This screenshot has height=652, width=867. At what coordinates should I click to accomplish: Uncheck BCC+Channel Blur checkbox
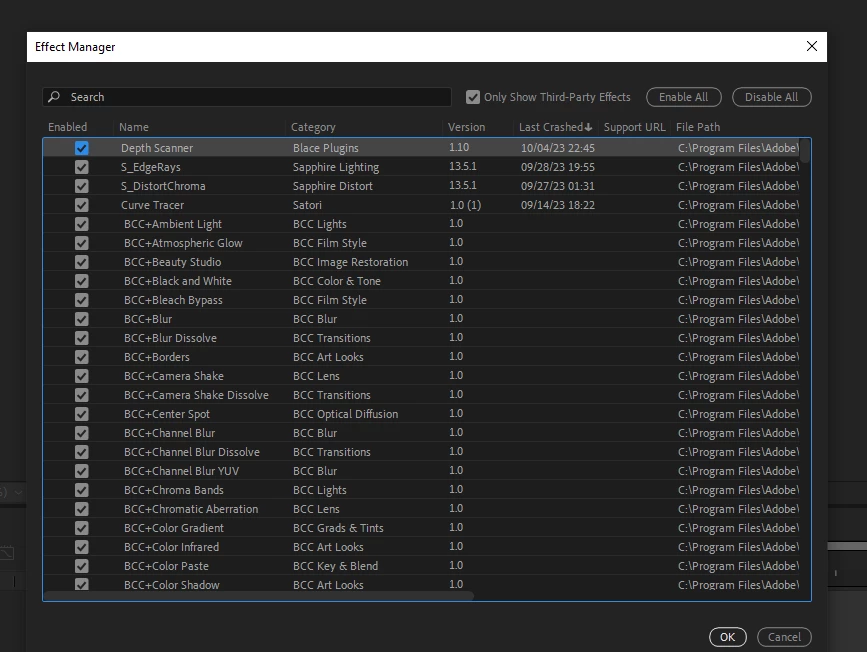click(82, 433)
